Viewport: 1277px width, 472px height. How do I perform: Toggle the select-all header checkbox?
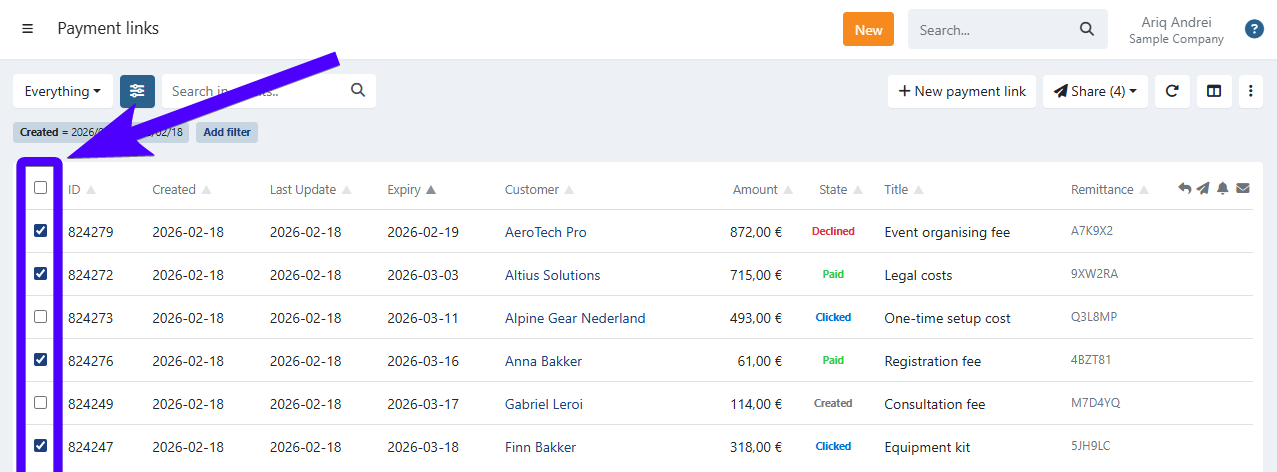coord(41,187)
